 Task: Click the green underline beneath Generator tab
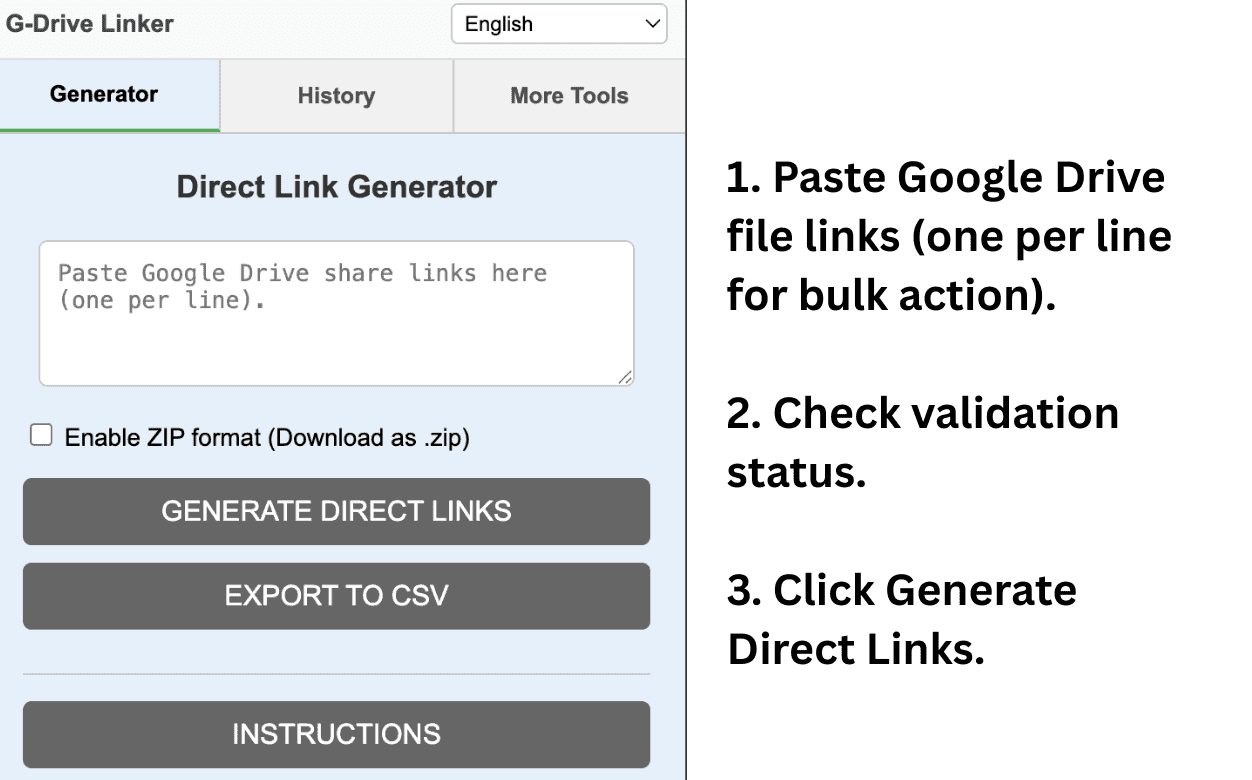point(110,130)
